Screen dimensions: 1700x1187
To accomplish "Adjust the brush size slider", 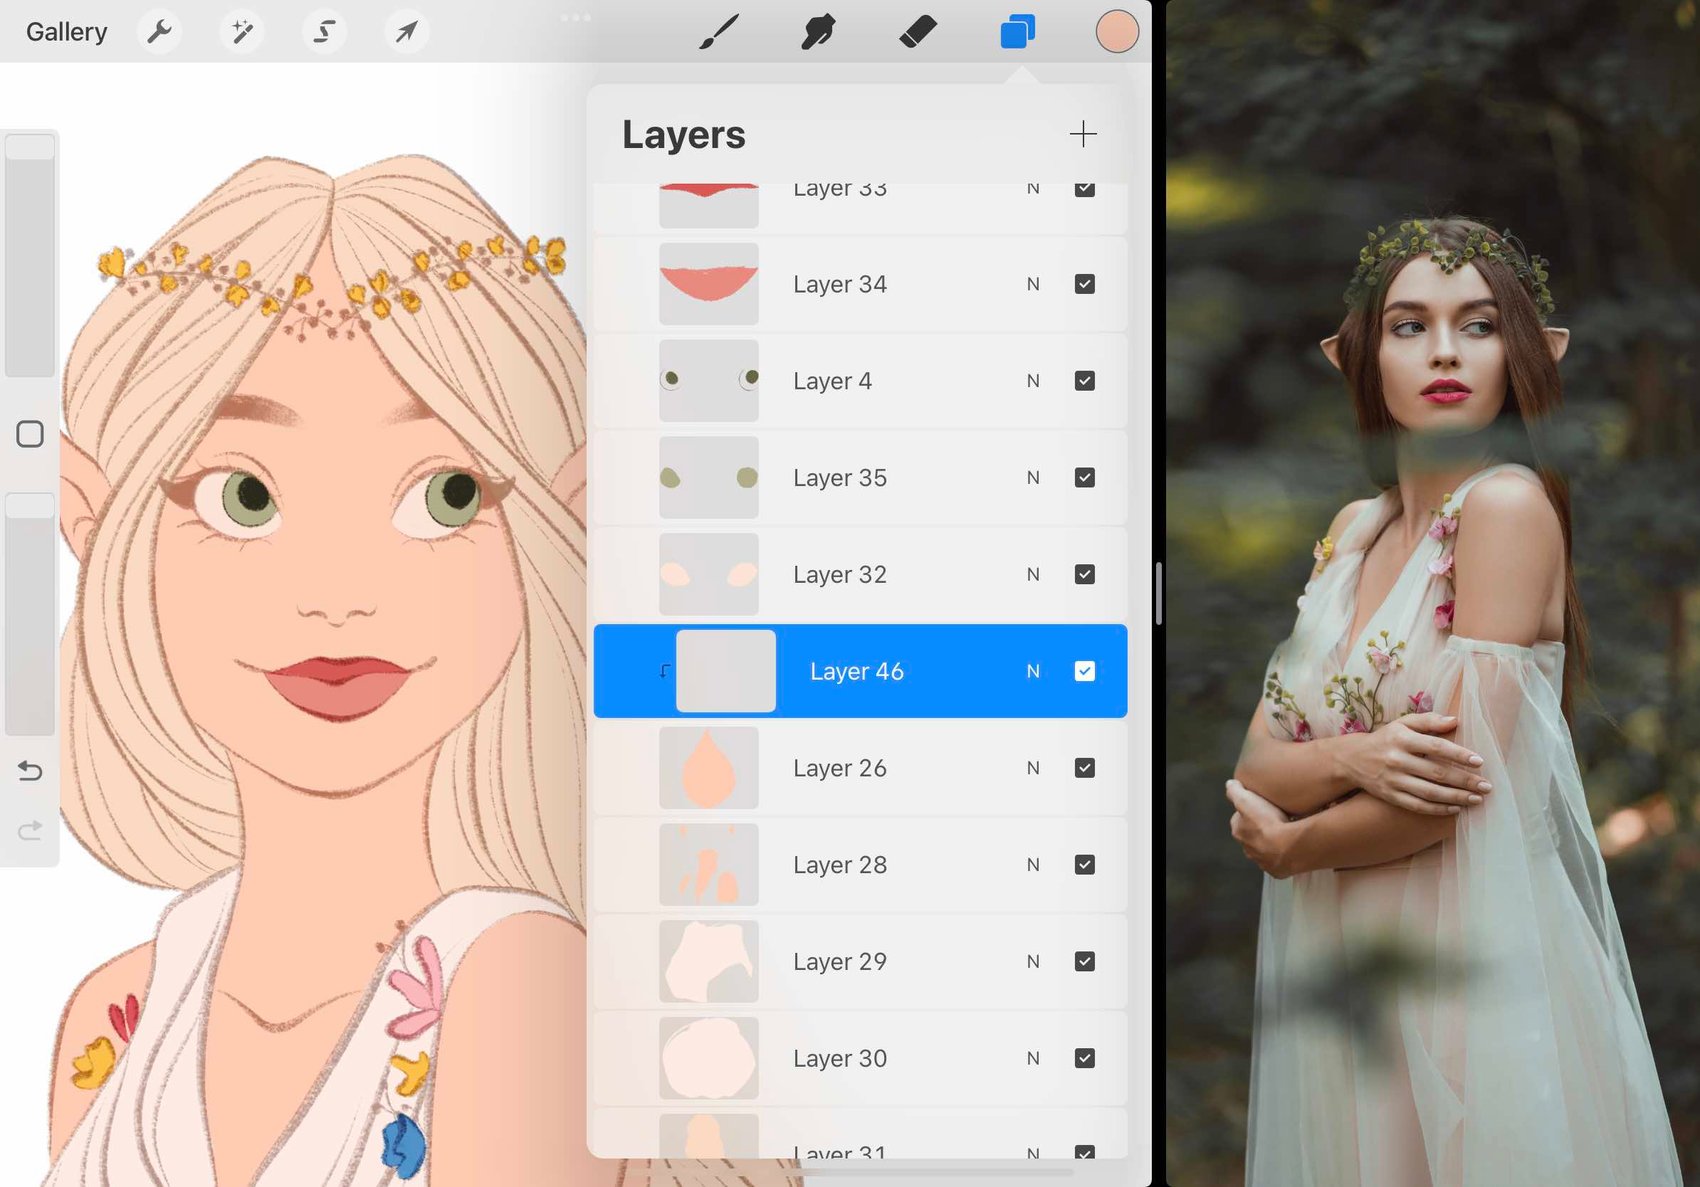I will coord(30,255).
